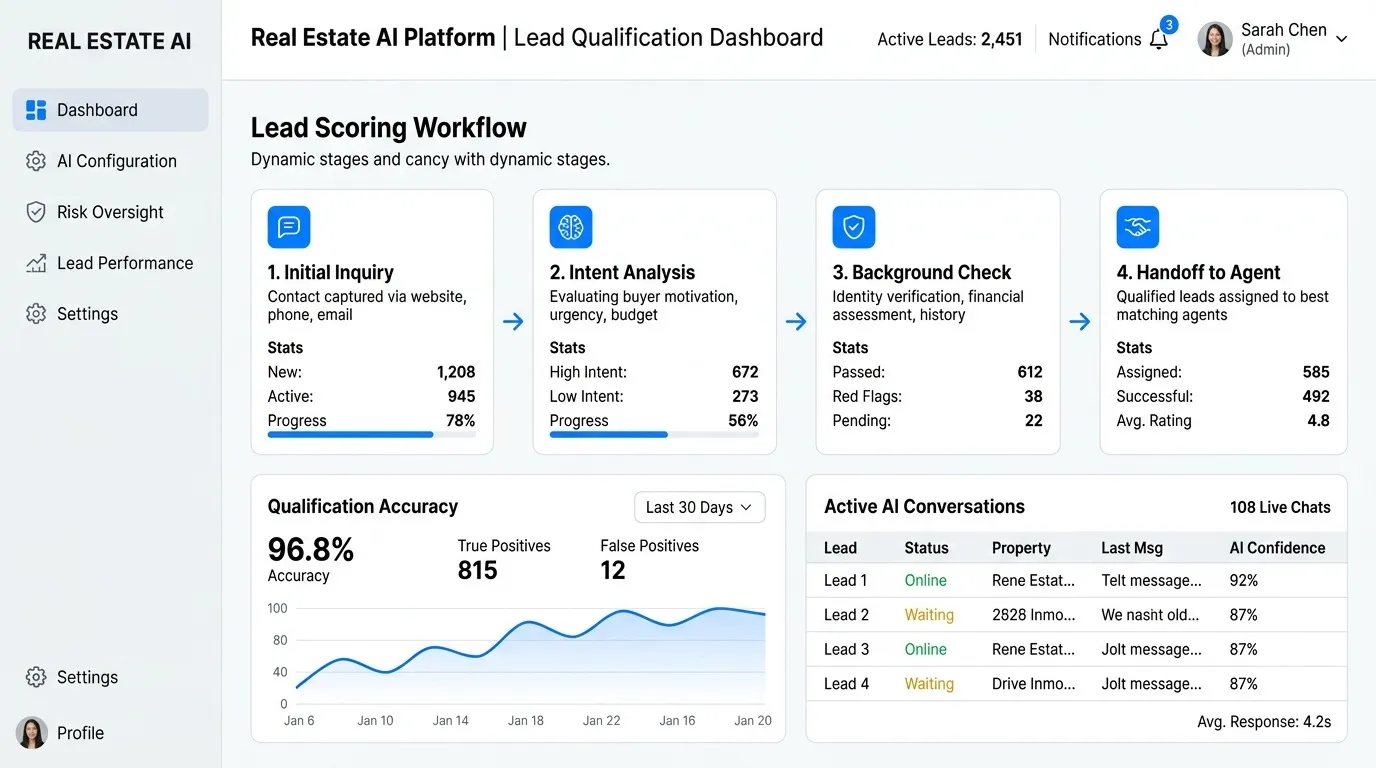Open the Last 30 Days dropdown
The height and width of the screenshot is (768, 1376).
click(x=700, y=507)
